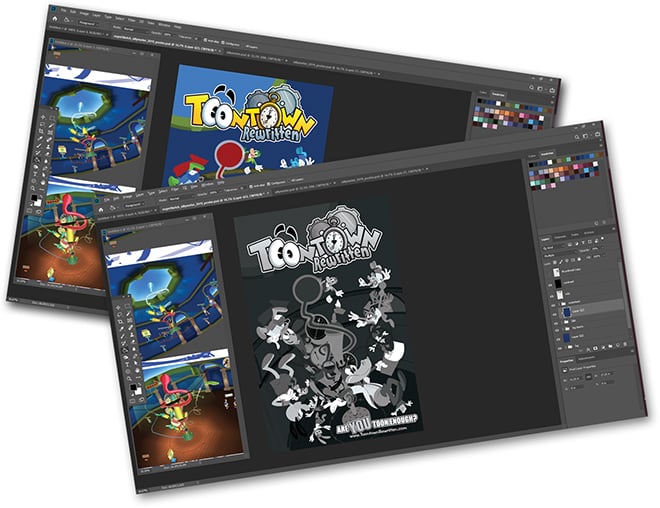Expand the folder group above the selected layer

coord(559,304)
